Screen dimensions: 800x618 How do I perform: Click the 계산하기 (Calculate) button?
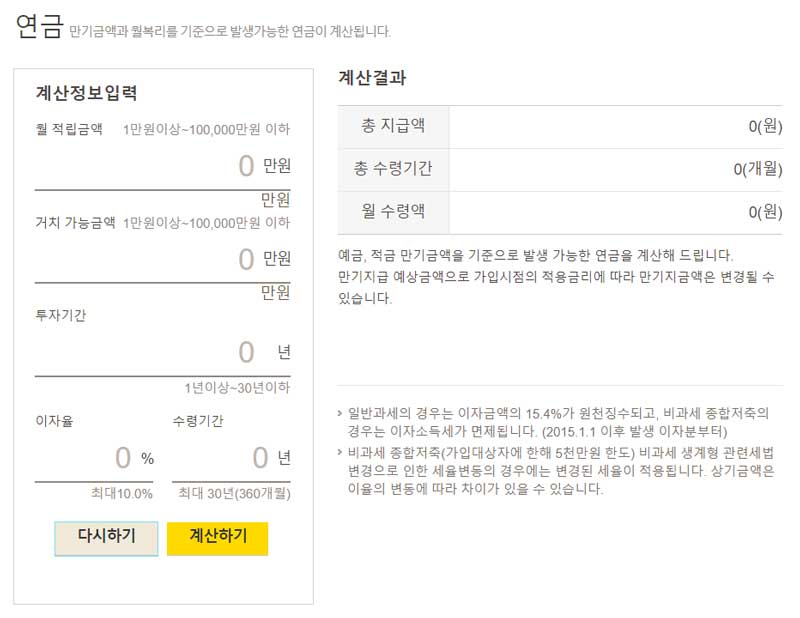(x=218, y=538)
